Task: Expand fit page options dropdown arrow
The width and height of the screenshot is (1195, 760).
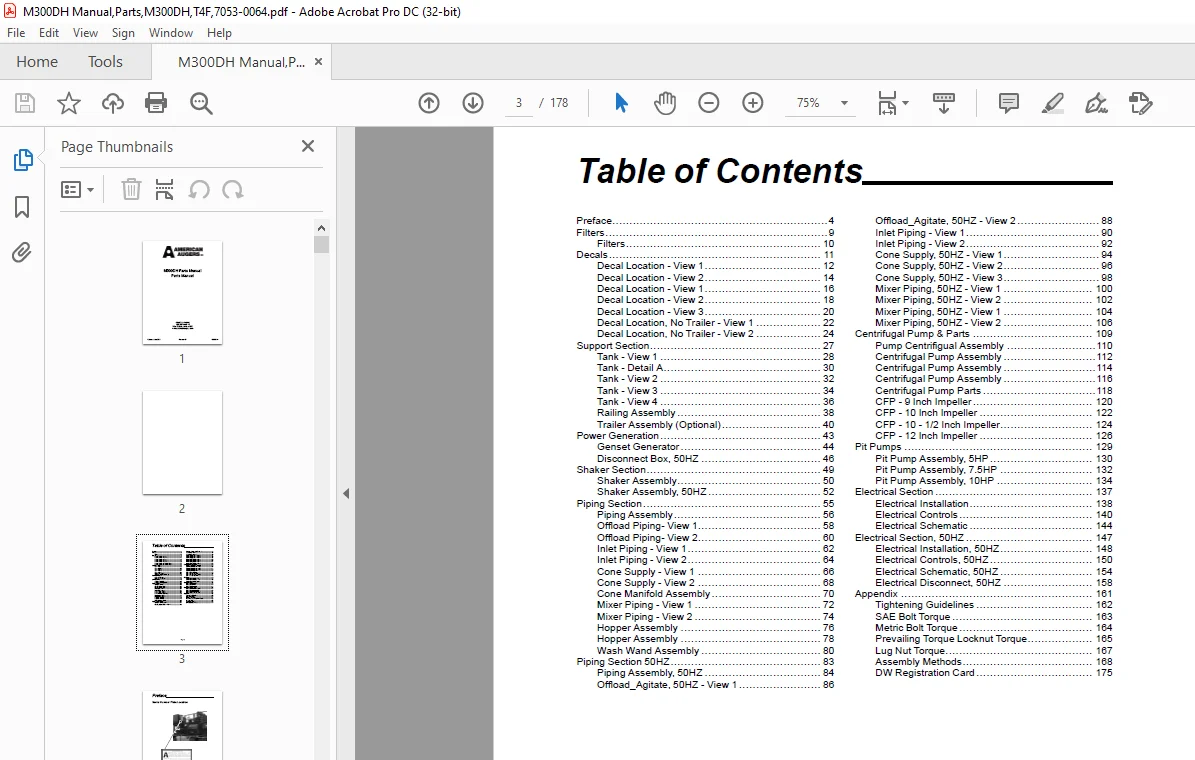Action: [905, 103]
